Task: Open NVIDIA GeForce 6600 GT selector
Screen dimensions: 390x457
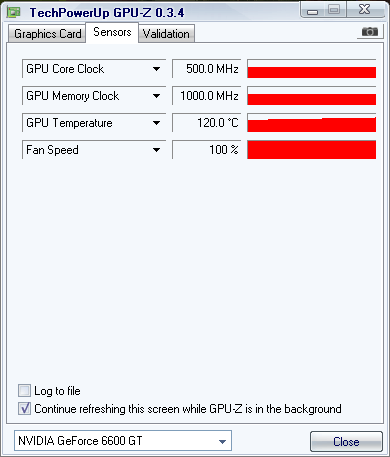Action: 123,441
